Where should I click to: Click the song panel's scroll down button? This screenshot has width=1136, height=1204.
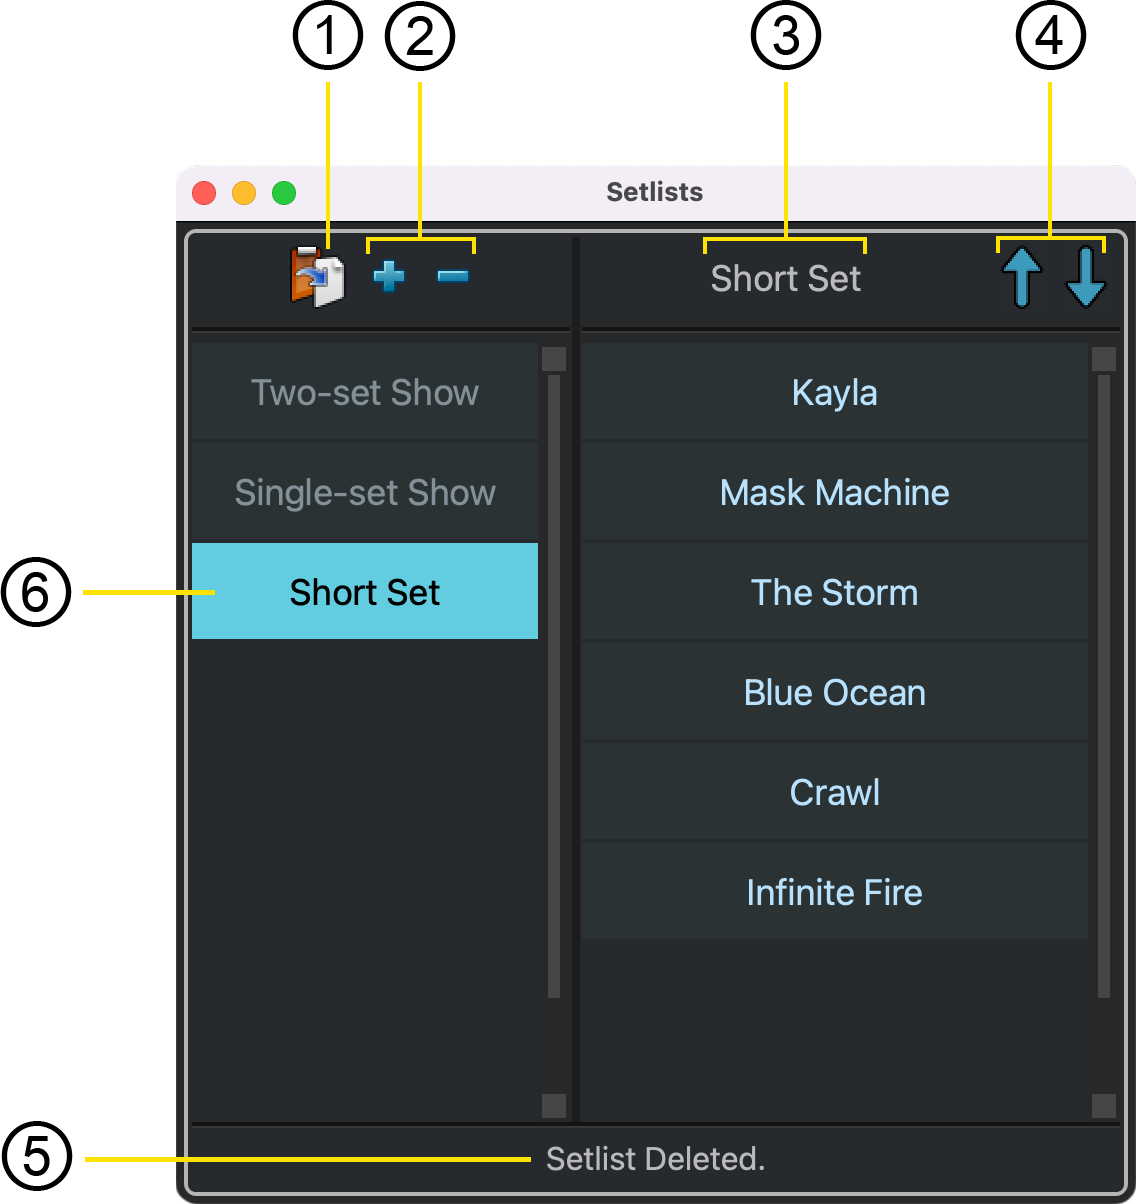1104,1105
